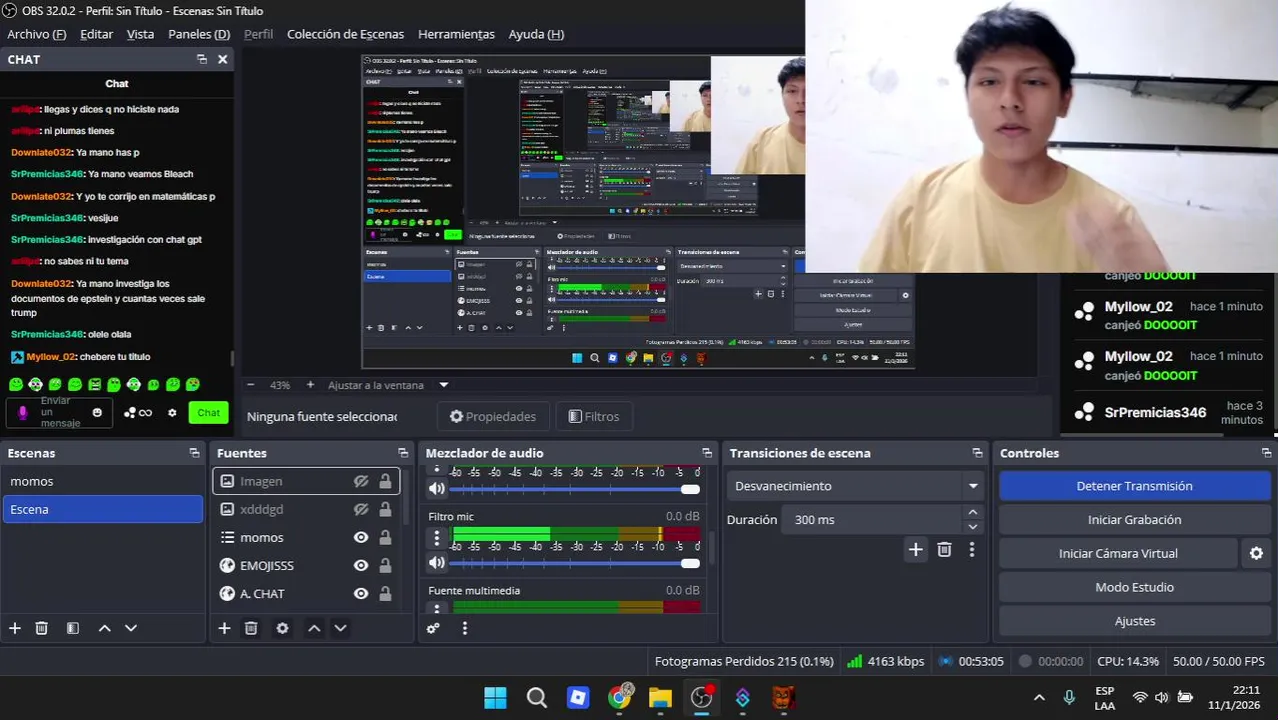This screenshot has width=1278, height=720.
Task: Open Herramientas menu
Action: 456,34
